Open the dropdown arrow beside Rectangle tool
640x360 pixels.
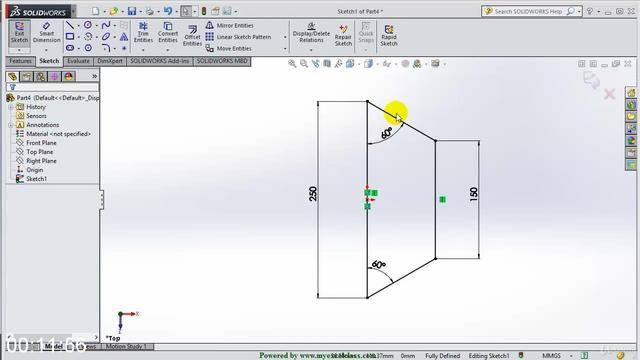78,37
